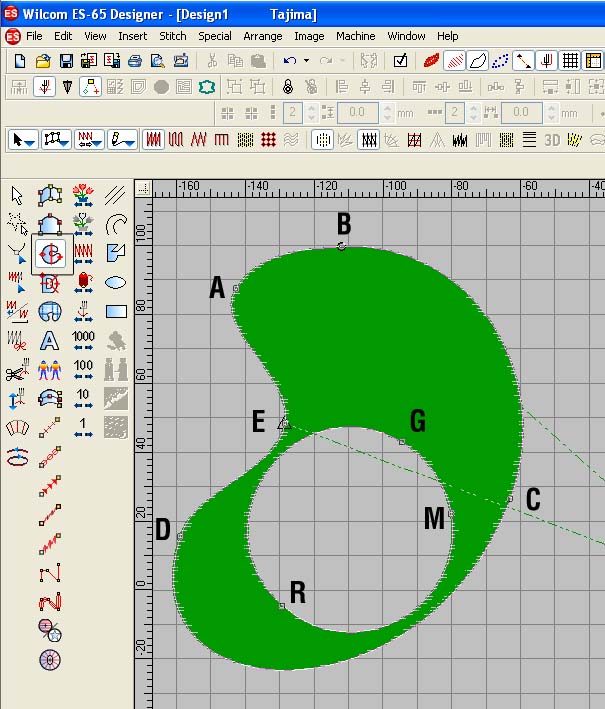
Task: Open the Stitch menu
Action: coord(173,36)
